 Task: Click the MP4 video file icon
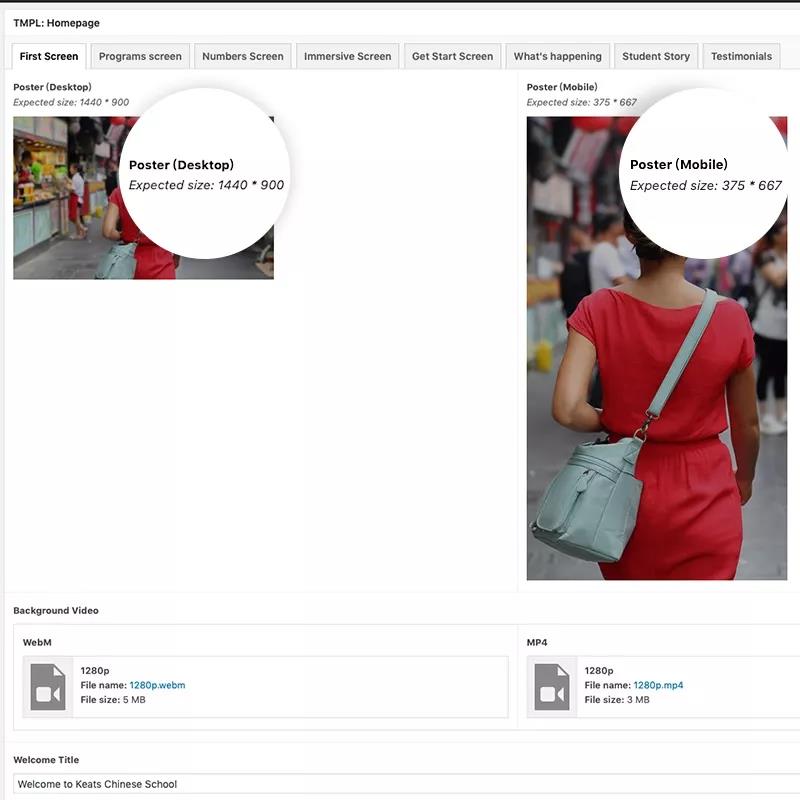[x=552, y=687]
